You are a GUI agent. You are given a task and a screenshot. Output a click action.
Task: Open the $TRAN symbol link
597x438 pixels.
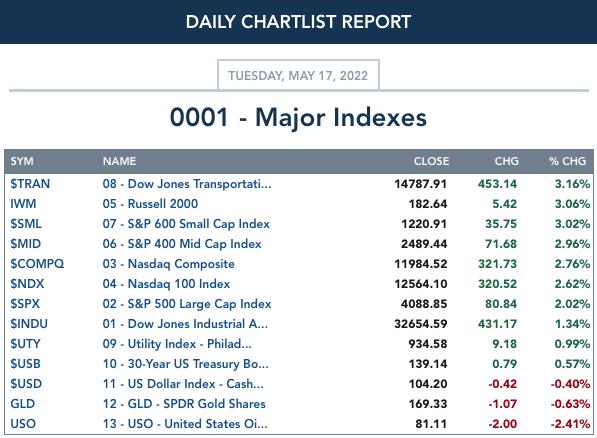tap(30, 184)
